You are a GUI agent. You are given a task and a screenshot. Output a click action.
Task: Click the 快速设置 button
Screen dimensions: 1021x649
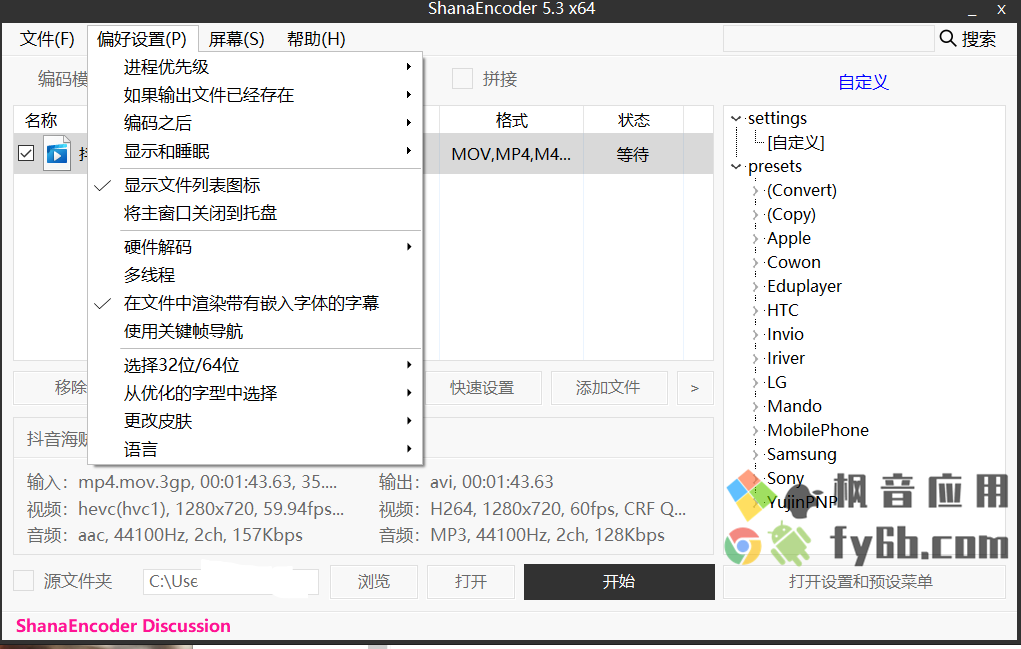[483, 388]
